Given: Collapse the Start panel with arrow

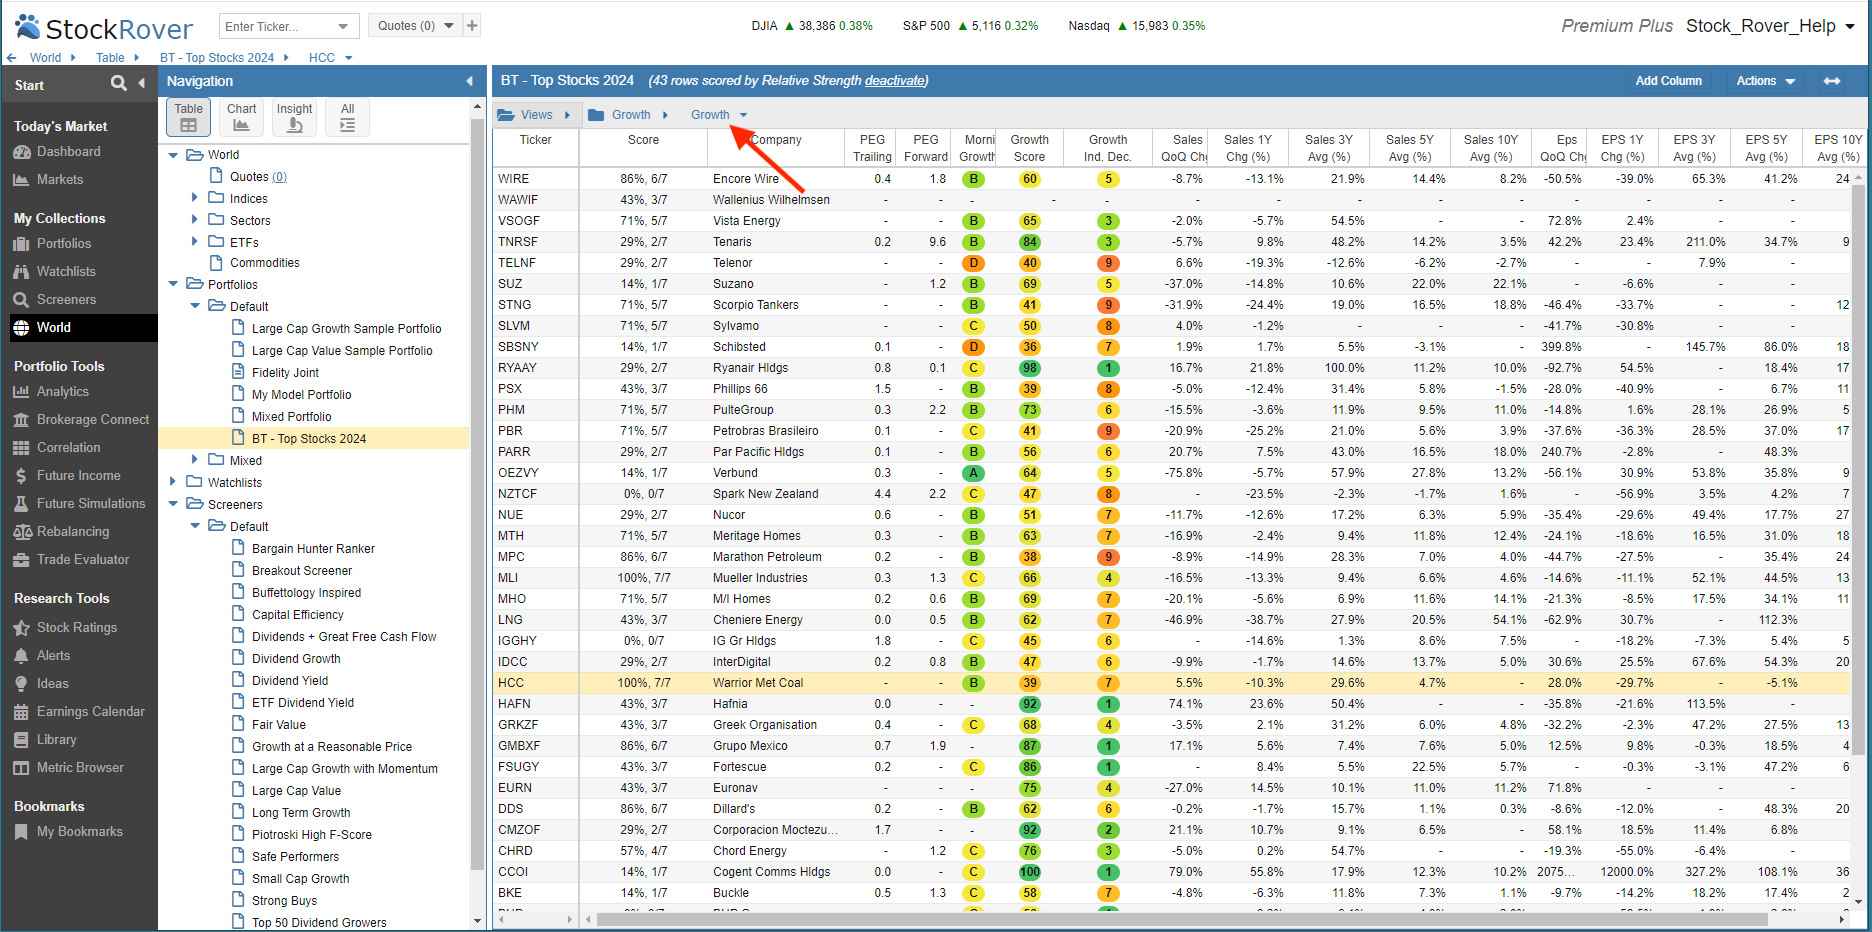Looking at the screenshot, I should pyautogui.click(x=142, y=83).
